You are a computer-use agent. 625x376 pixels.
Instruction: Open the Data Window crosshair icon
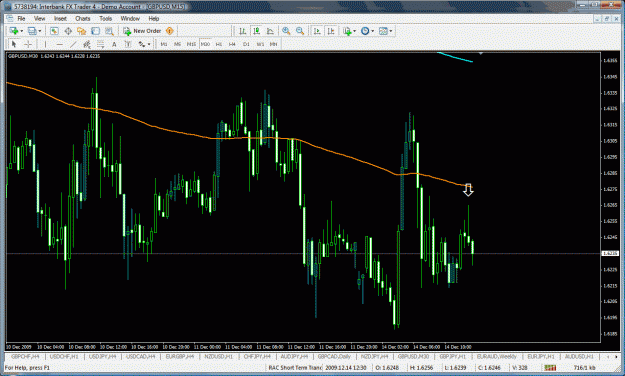68,31
